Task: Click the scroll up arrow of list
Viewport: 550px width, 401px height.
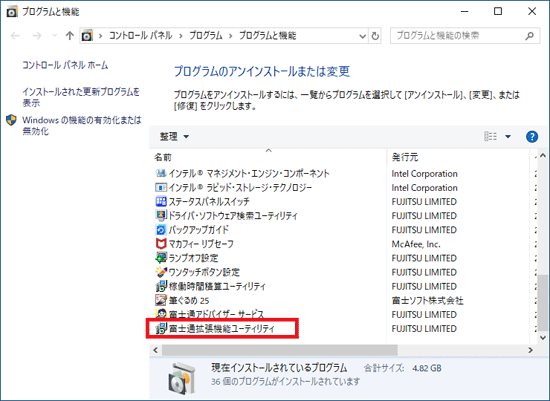Action: 543,155
